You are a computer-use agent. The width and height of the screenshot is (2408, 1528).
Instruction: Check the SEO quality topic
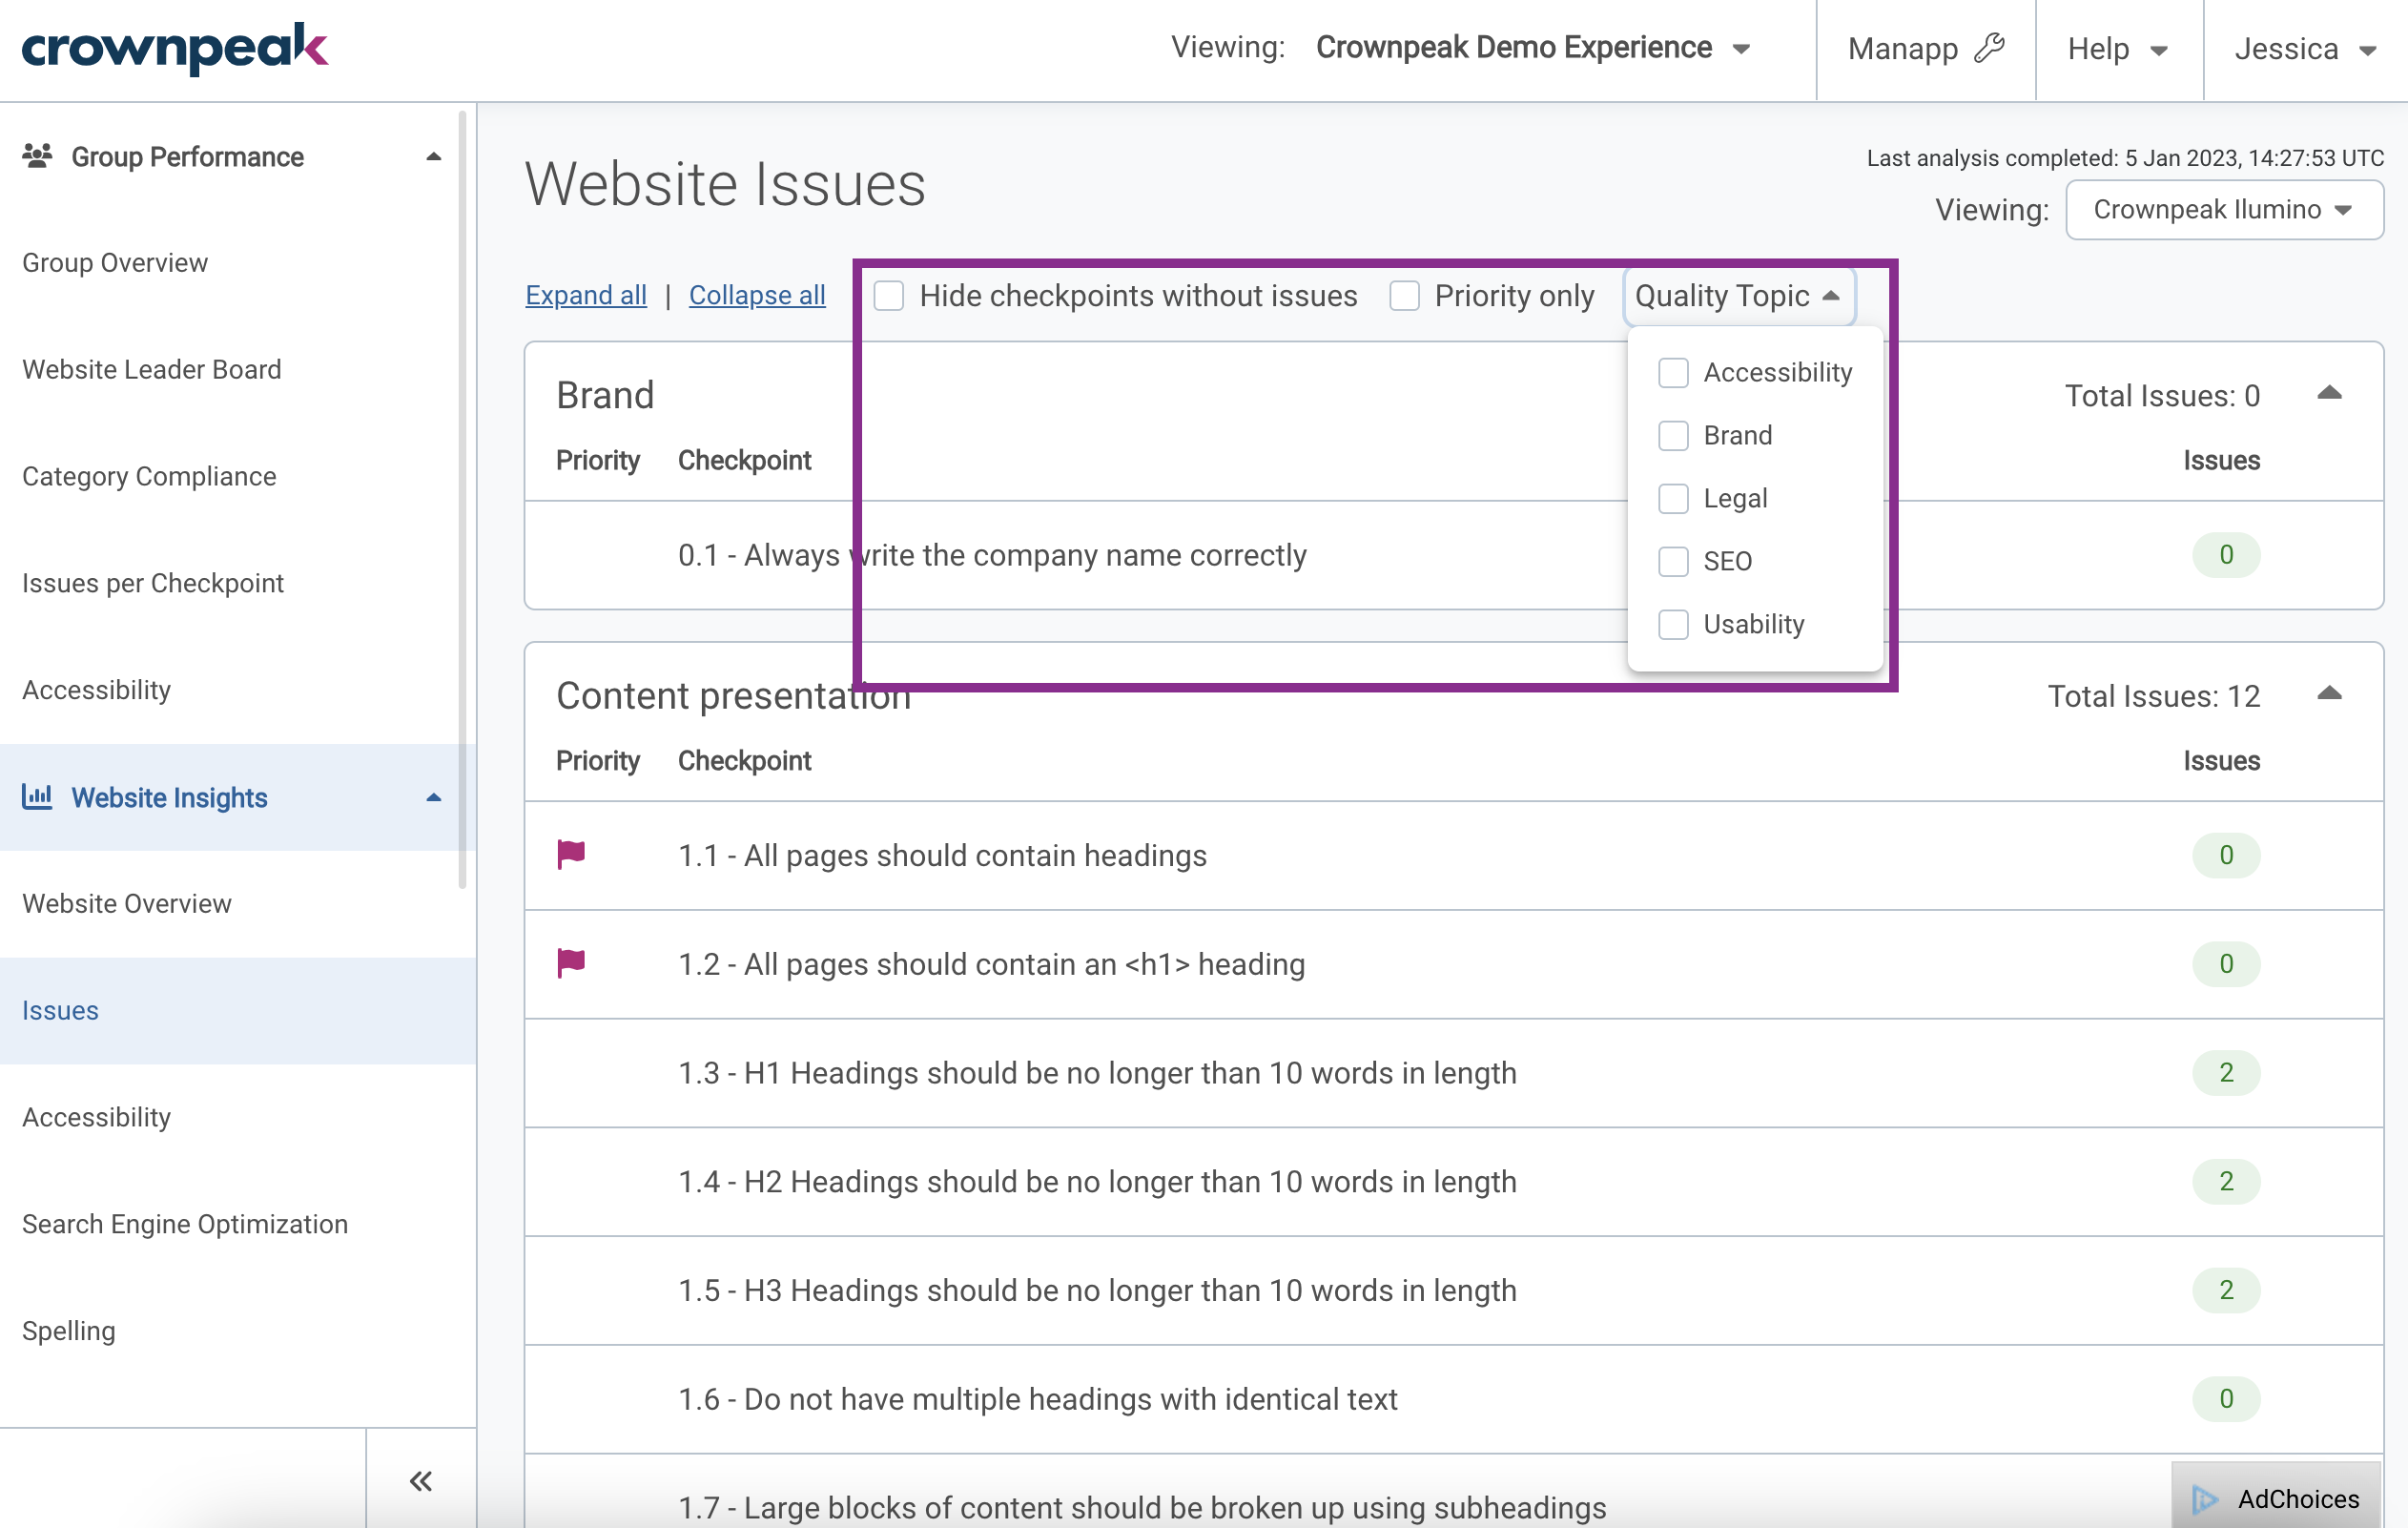(1673, 562)
